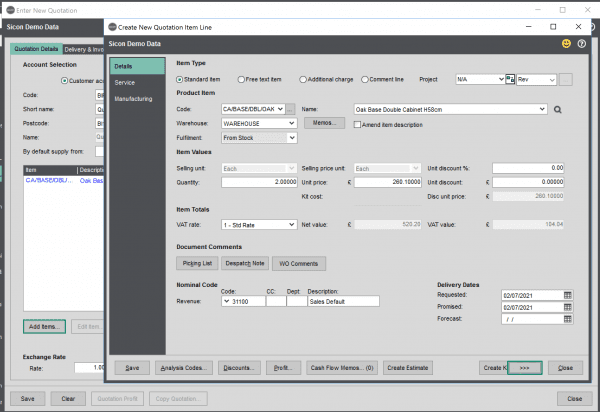This screenshot has height=412, width=600.
Task: Click the project link icon beside N/A
Action: [510, 79]
